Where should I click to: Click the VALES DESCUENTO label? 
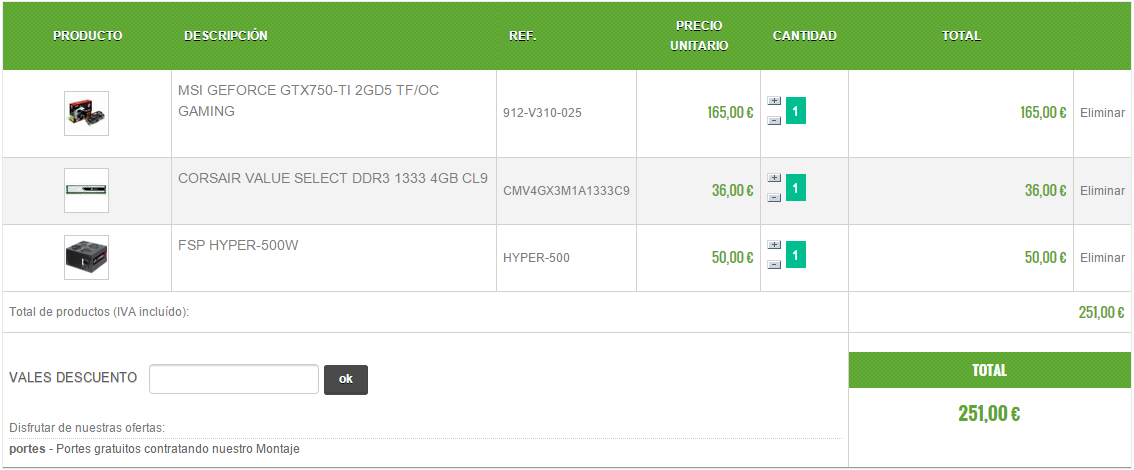click(73, 377)
